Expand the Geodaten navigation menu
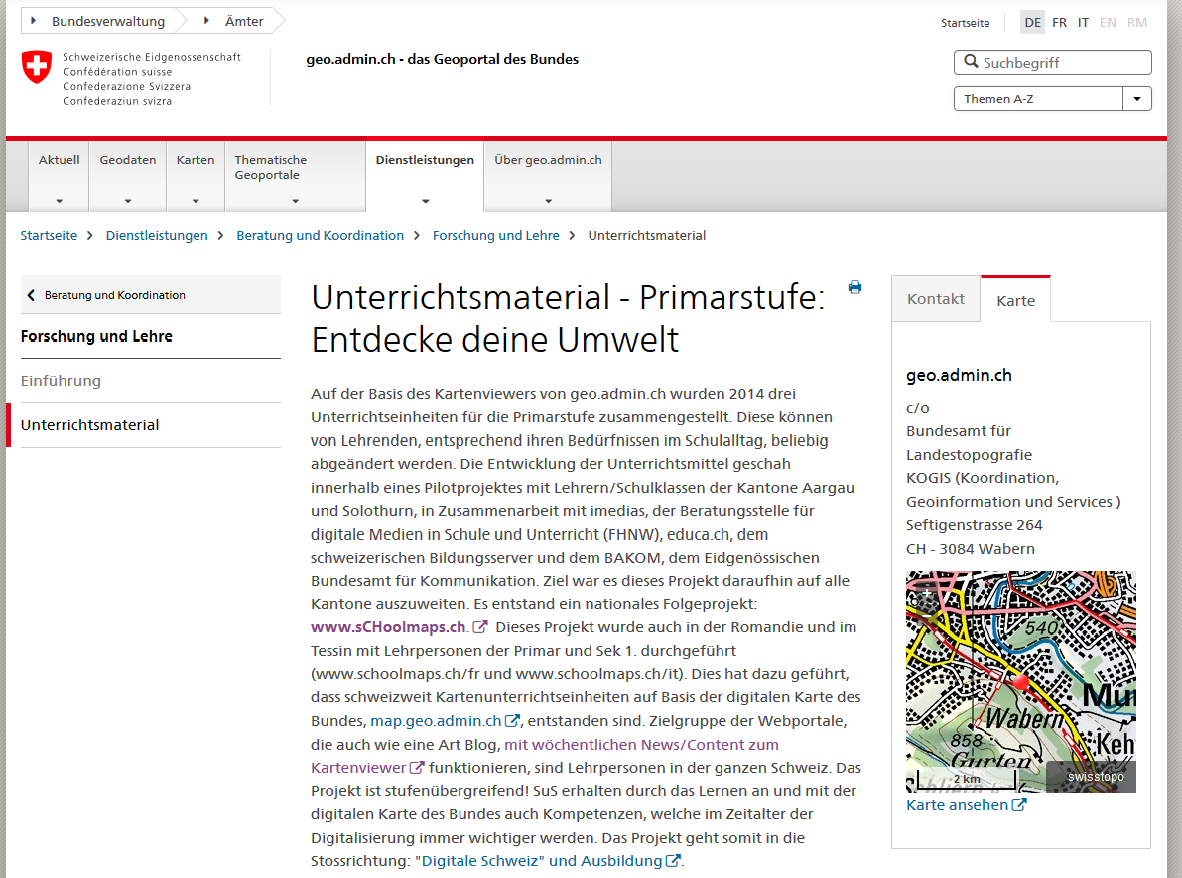This screenshot has width=1182, height=878. (x=128, y=178)
